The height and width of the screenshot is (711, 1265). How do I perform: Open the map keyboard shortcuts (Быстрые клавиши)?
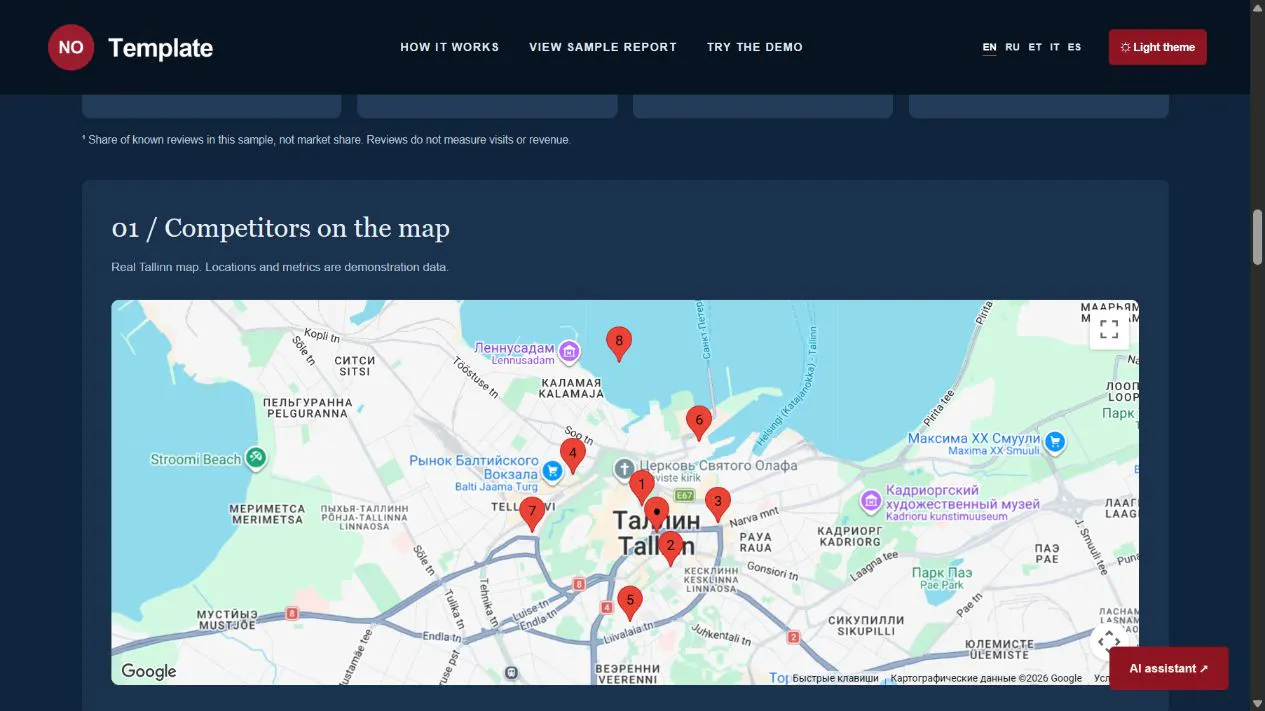[x=836, y=678]
